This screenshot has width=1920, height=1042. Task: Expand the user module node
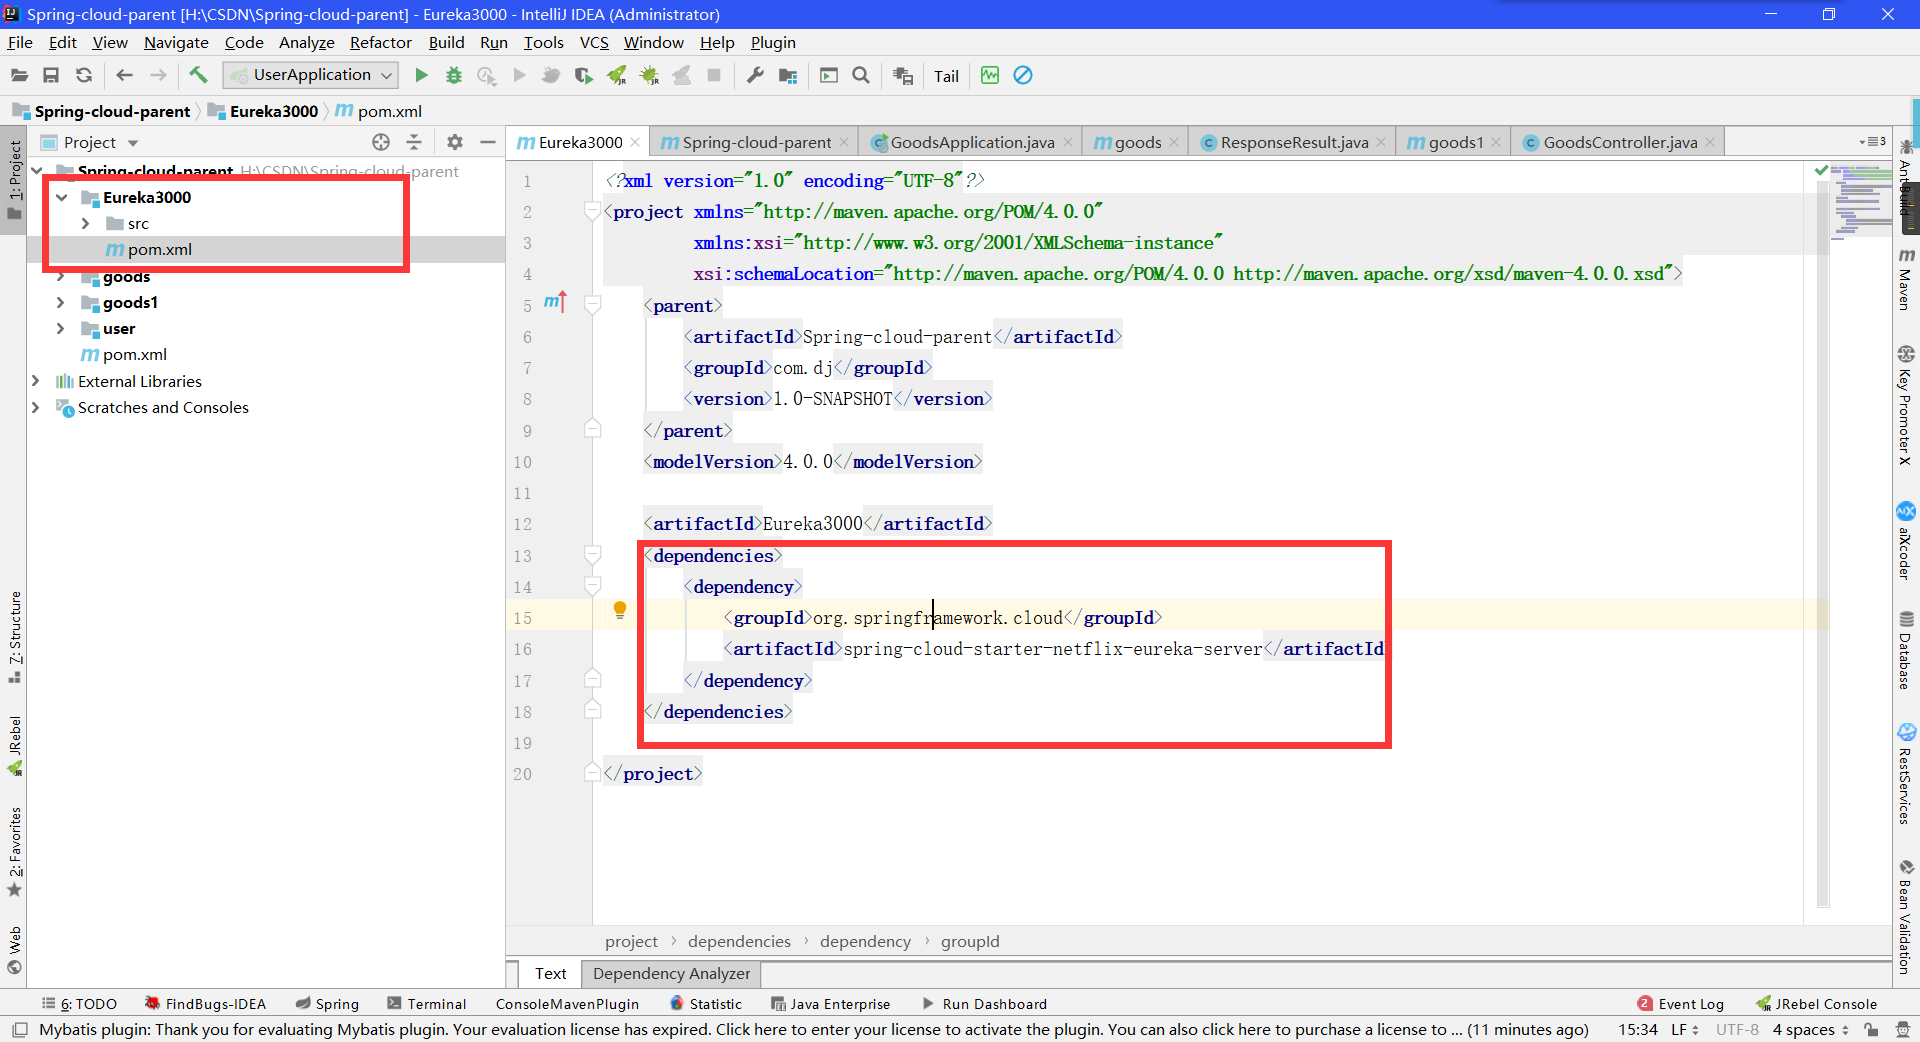coord(61,328)
